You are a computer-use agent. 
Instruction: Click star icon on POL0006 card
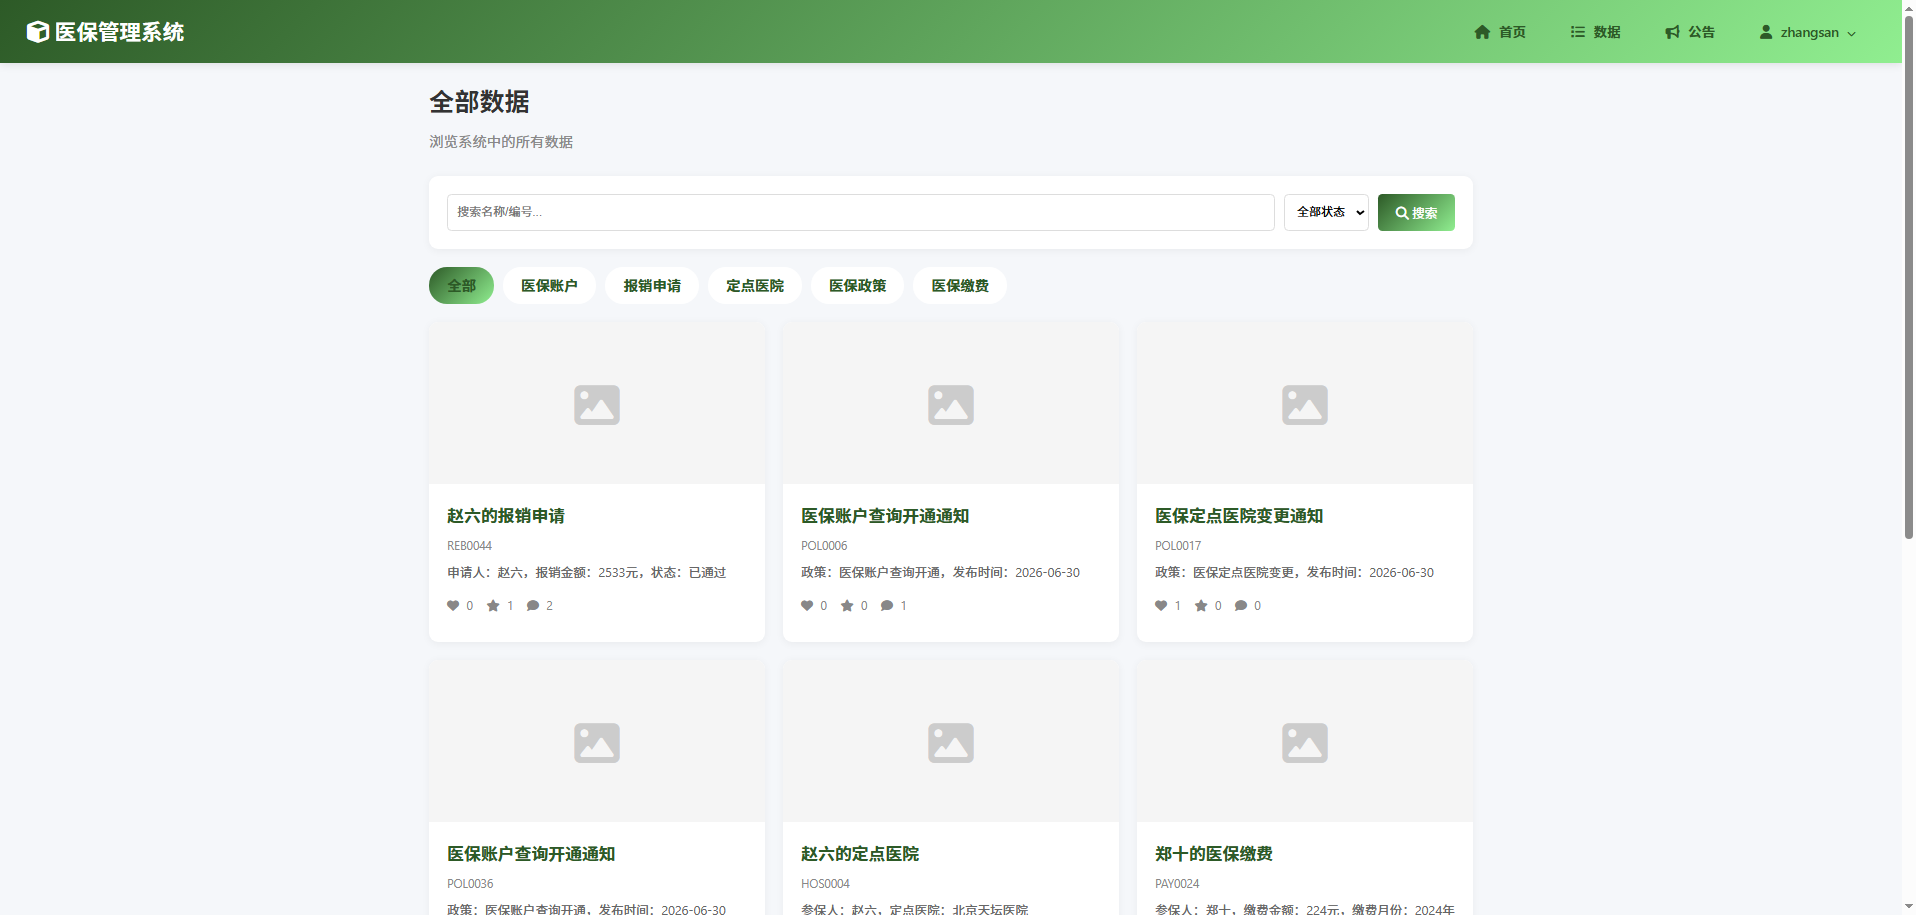(847, 605)
